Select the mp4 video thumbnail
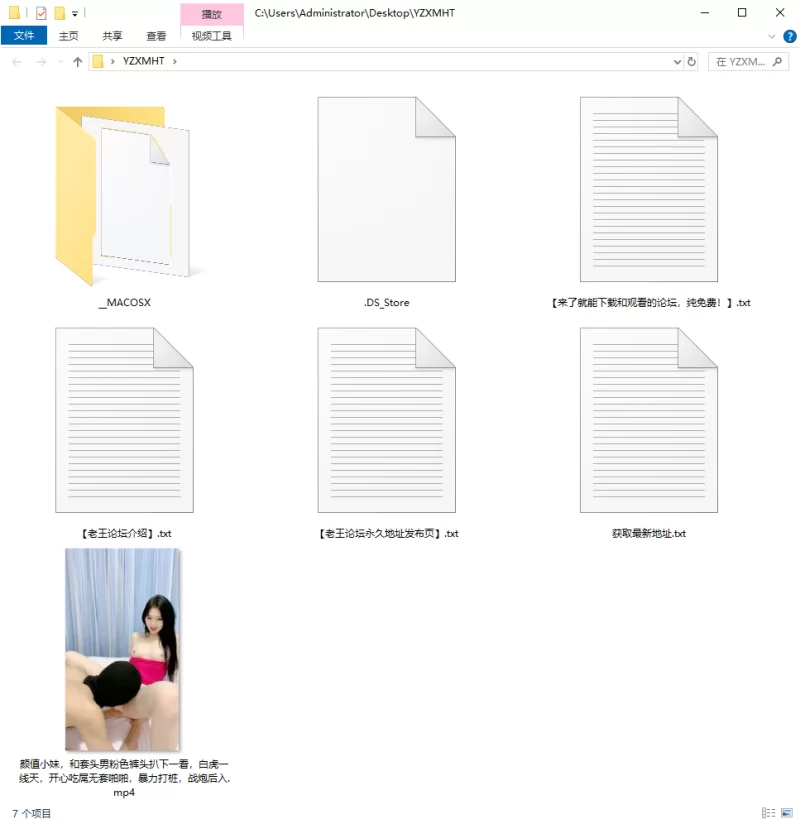 click(122, 649)
